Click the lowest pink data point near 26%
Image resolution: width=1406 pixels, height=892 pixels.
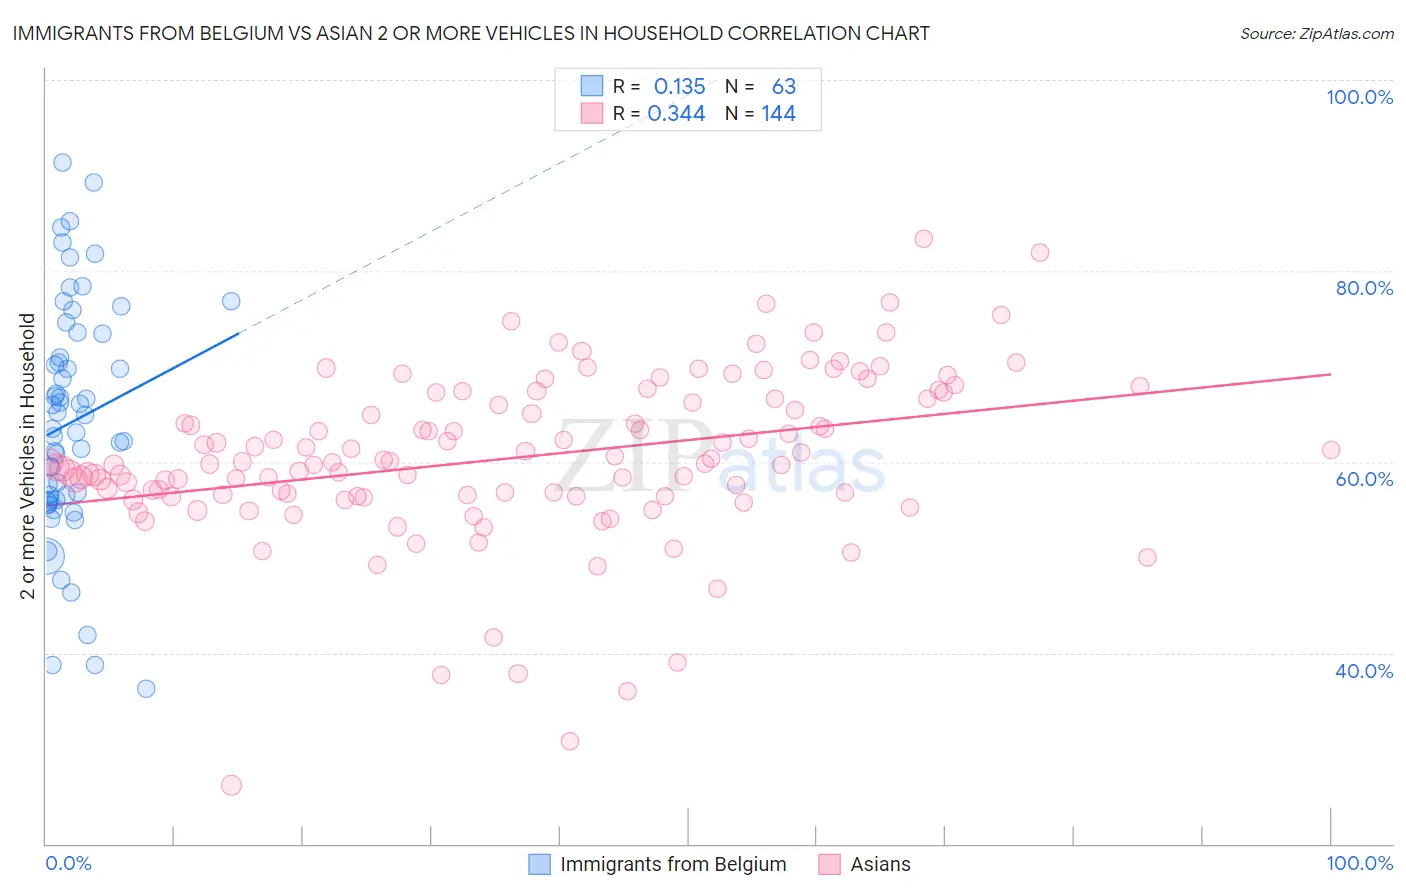click(231, 785)
